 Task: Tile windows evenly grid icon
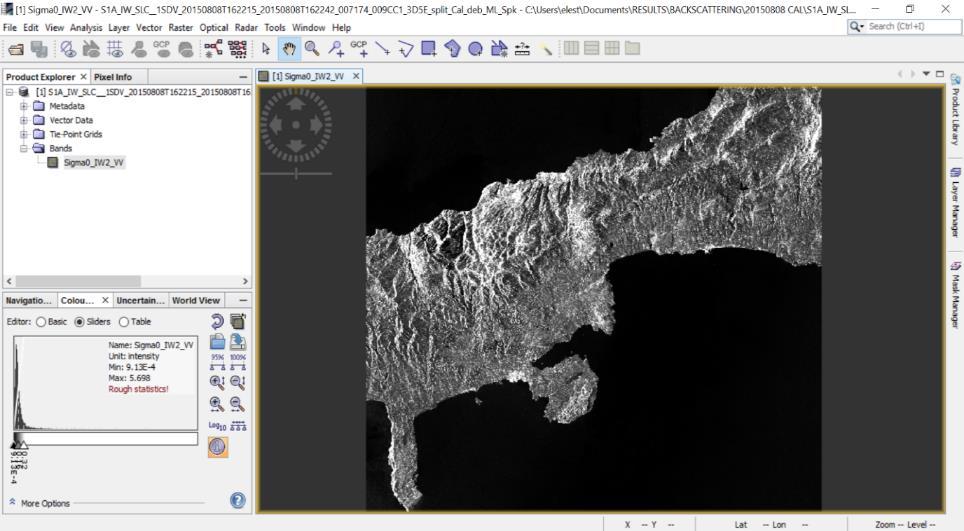(x=612, y=48)
